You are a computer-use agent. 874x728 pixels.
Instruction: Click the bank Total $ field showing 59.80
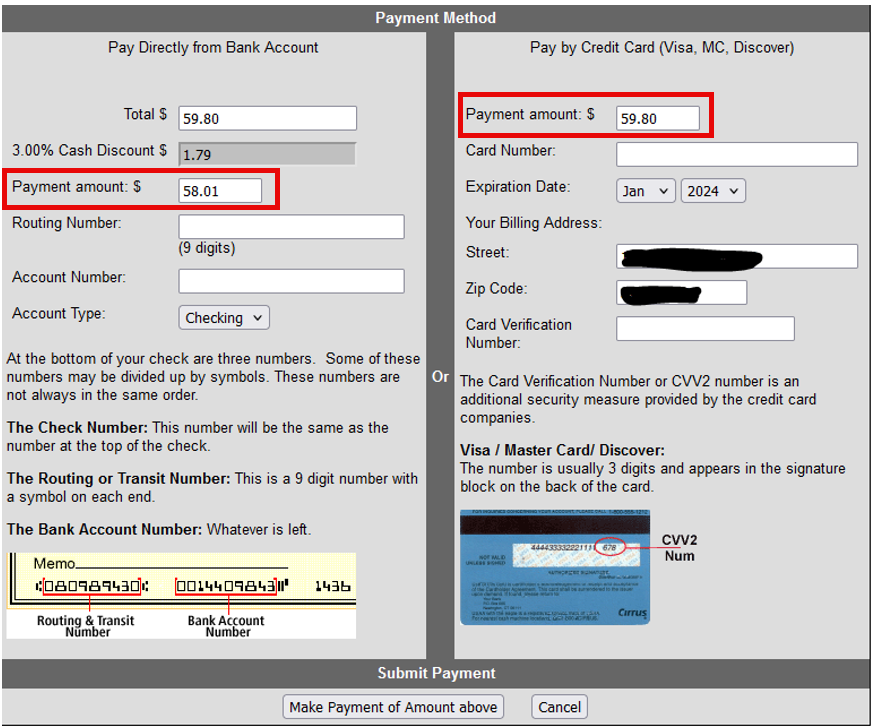pos(267,118)
